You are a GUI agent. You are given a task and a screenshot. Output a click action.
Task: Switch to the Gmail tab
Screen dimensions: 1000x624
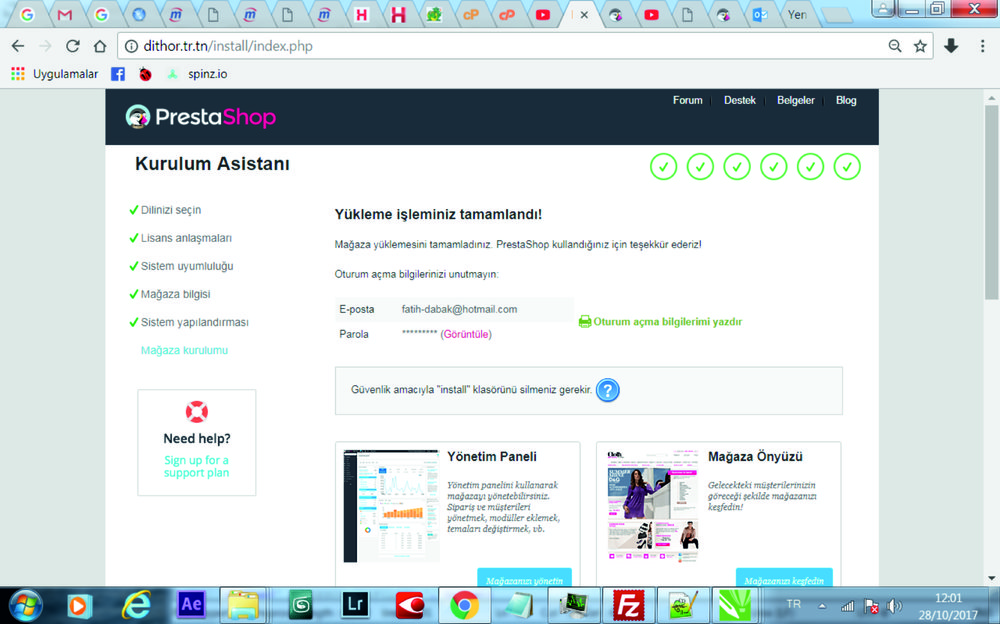click(x=64, y=15)
